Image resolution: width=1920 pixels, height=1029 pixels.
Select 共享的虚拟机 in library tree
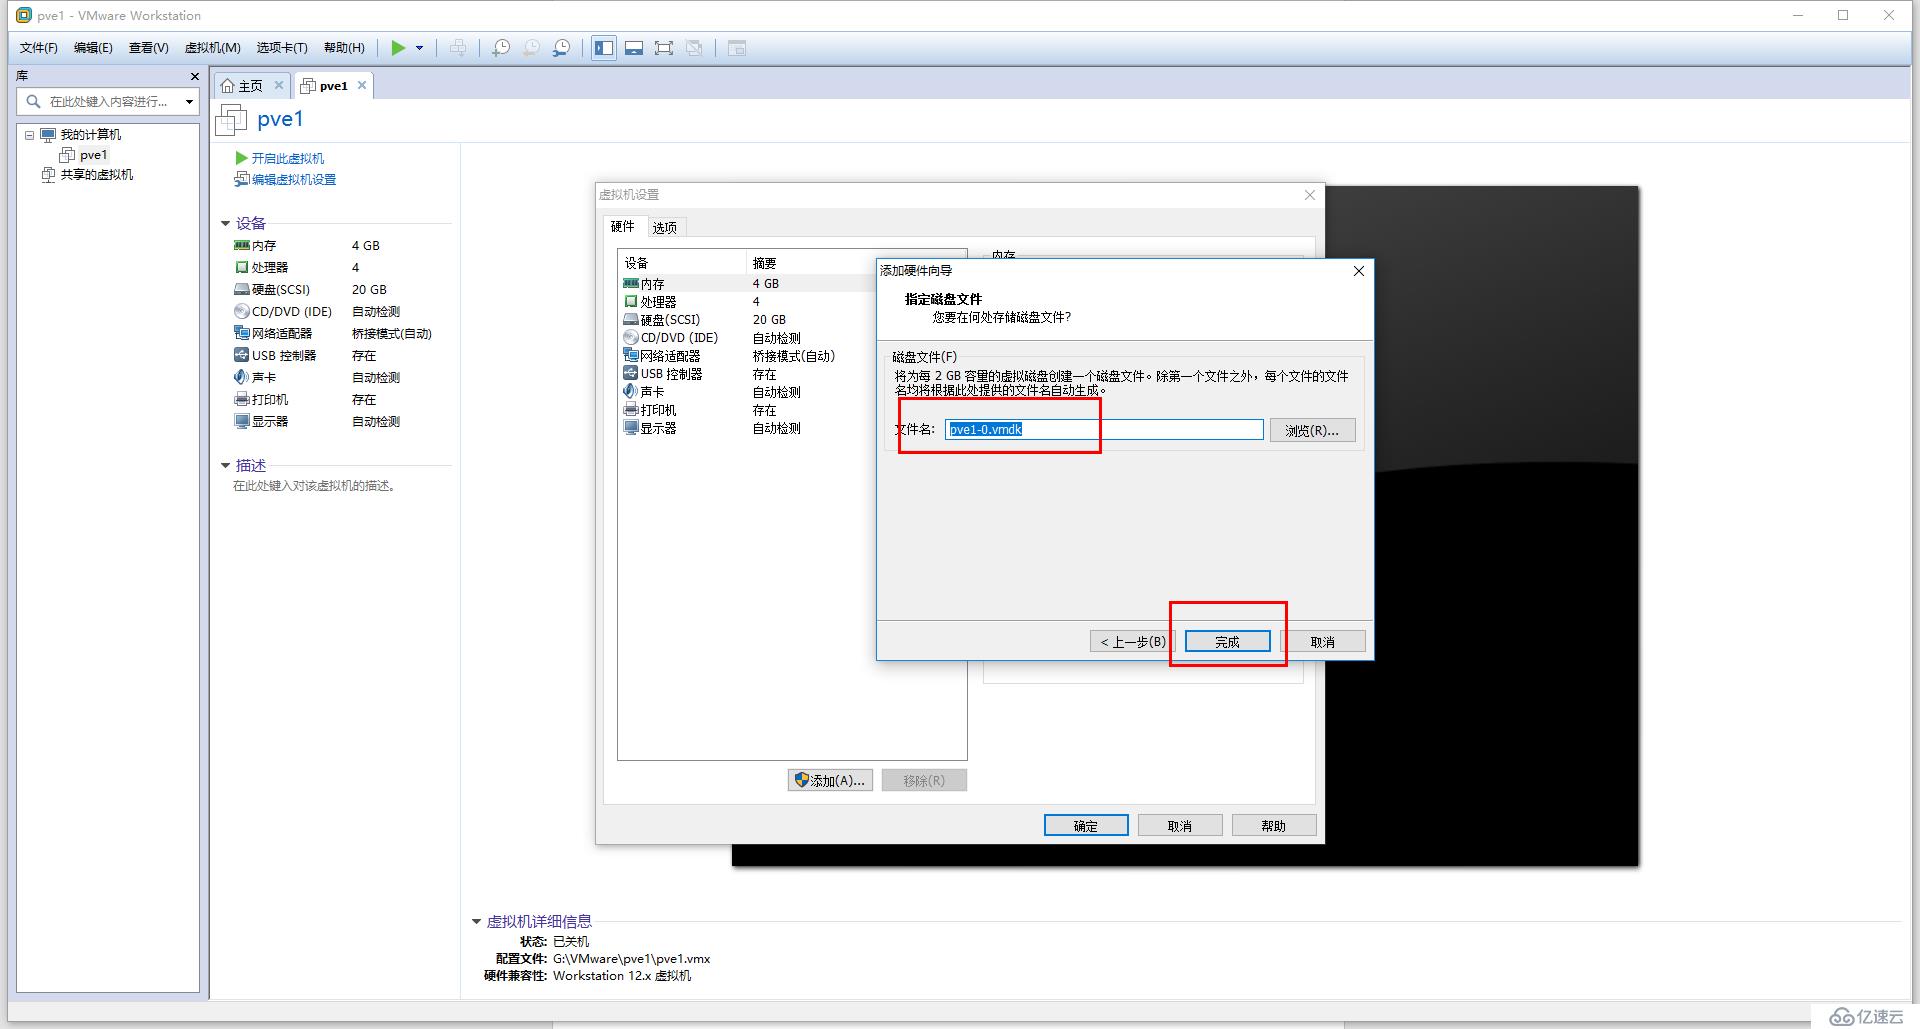pos(96,175)
